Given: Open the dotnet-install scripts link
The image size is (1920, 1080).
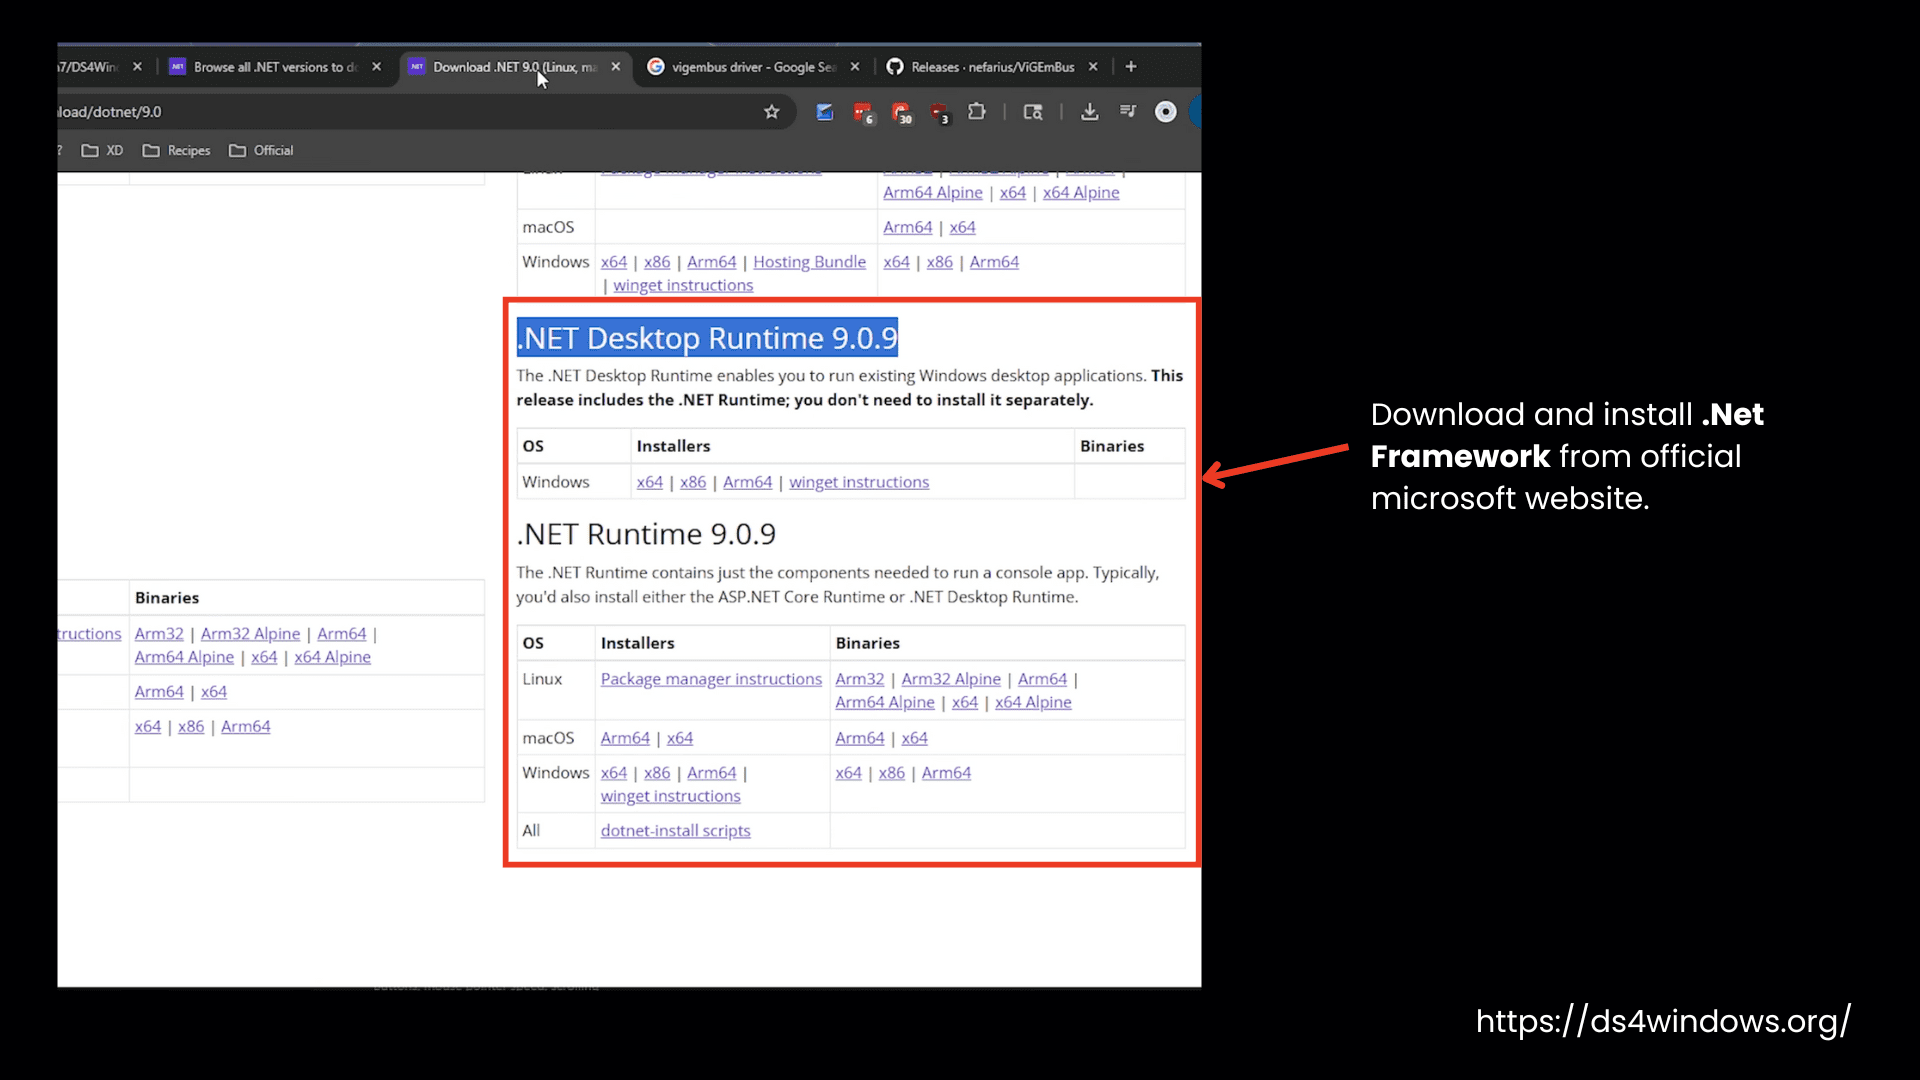Looking at the screenshot, I should [676, 831].
